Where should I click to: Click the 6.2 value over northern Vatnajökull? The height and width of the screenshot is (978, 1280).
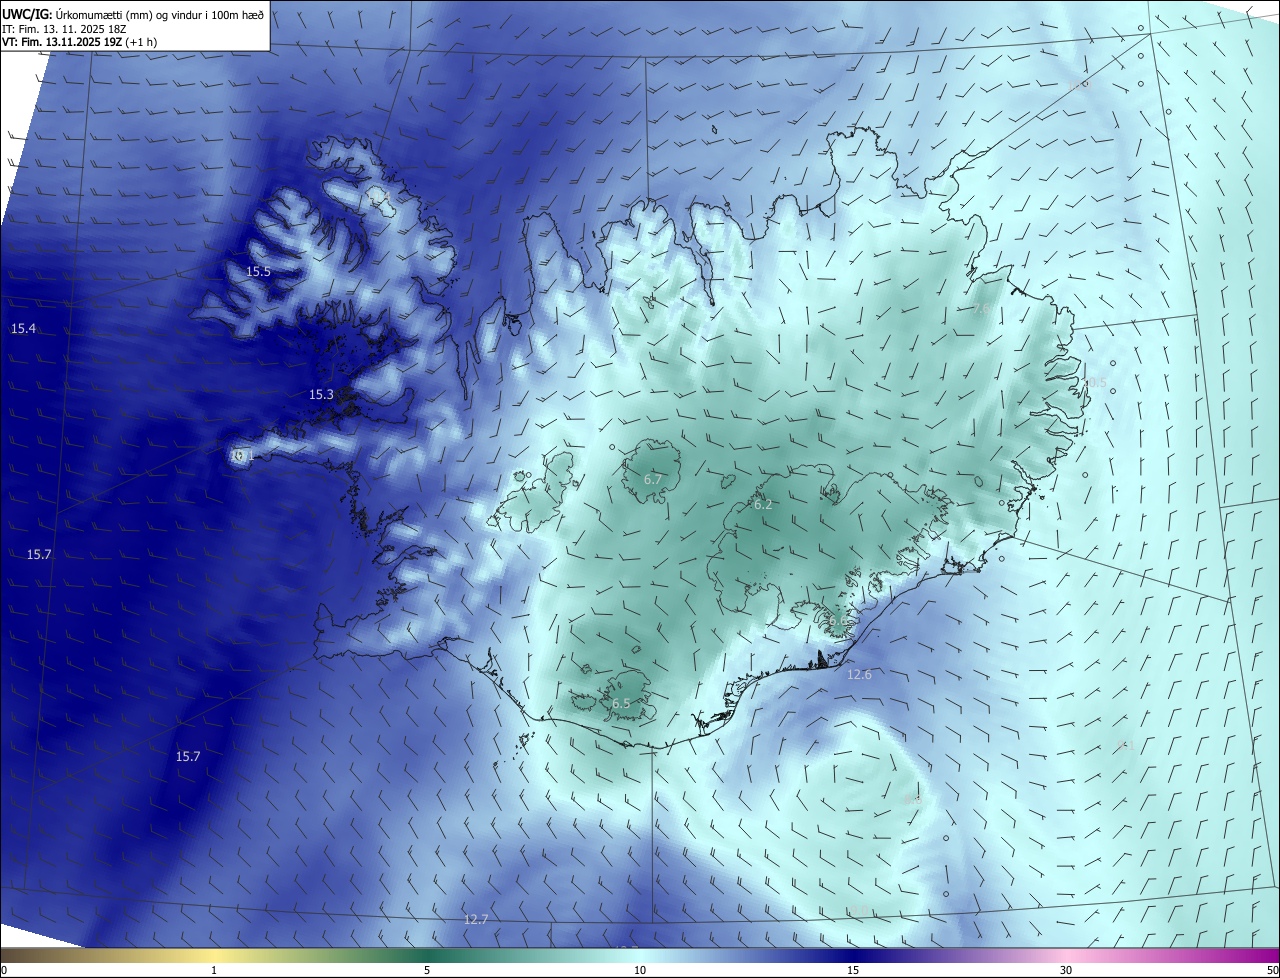tap(763, 505)
